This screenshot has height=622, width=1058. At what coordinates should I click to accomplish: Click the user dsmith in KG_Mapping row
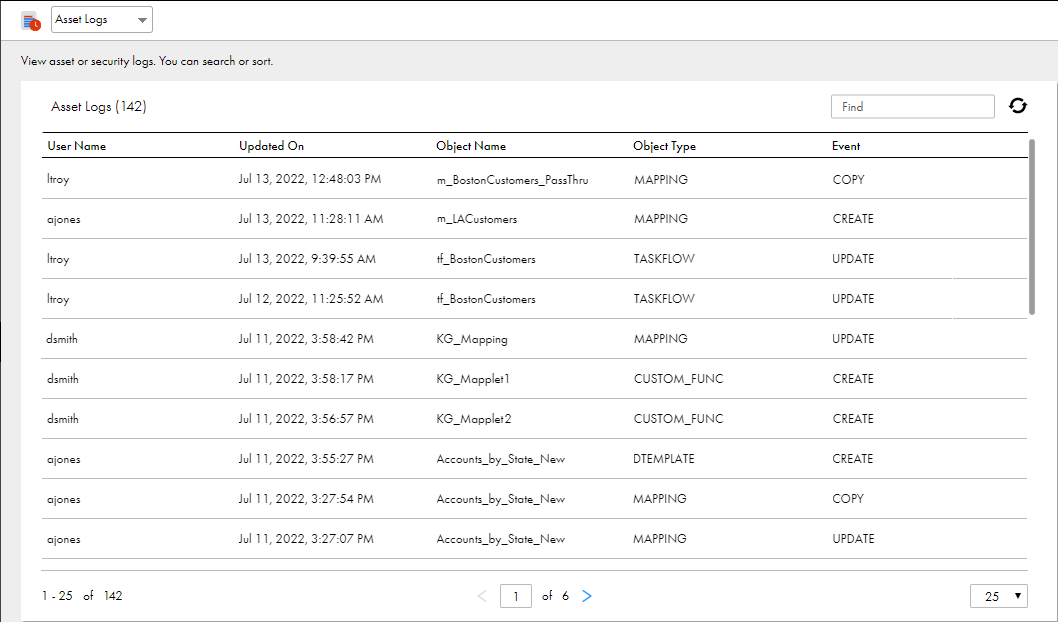(x=62, y=339)
